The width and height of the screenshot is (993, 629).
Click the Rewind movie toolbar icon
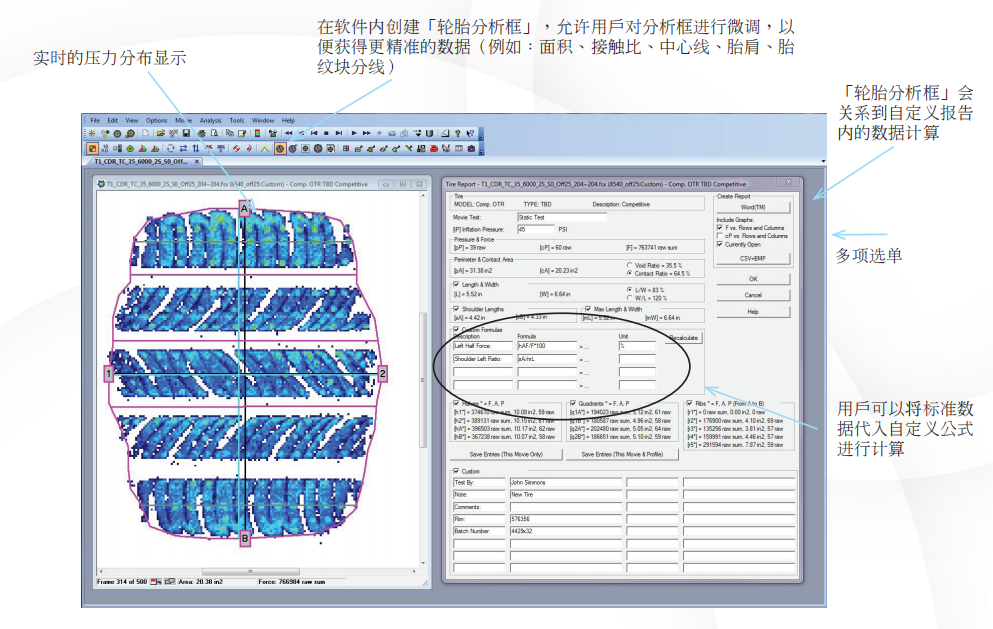click(x=288, y=133)
